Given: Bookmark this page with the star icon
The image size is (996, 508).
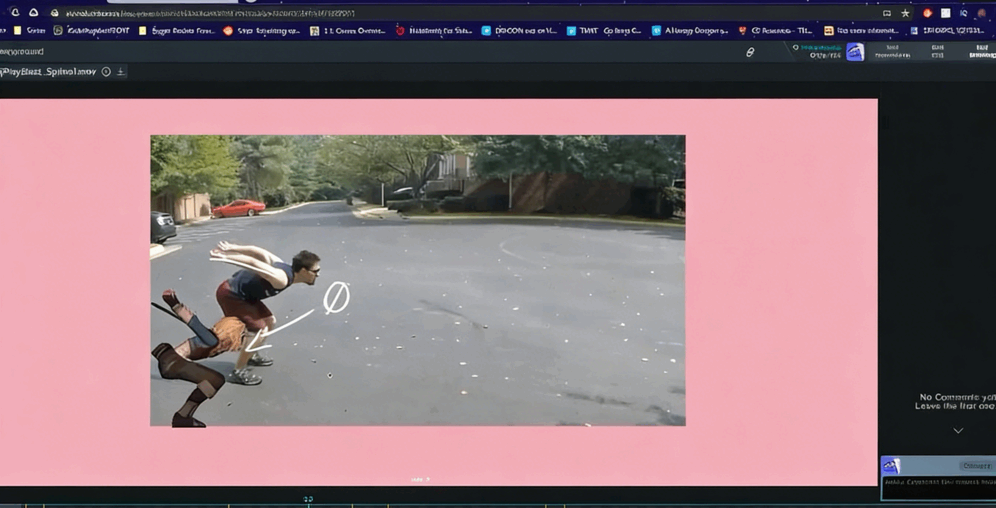Looking at the screenshot, I should (x=905, y=13).
